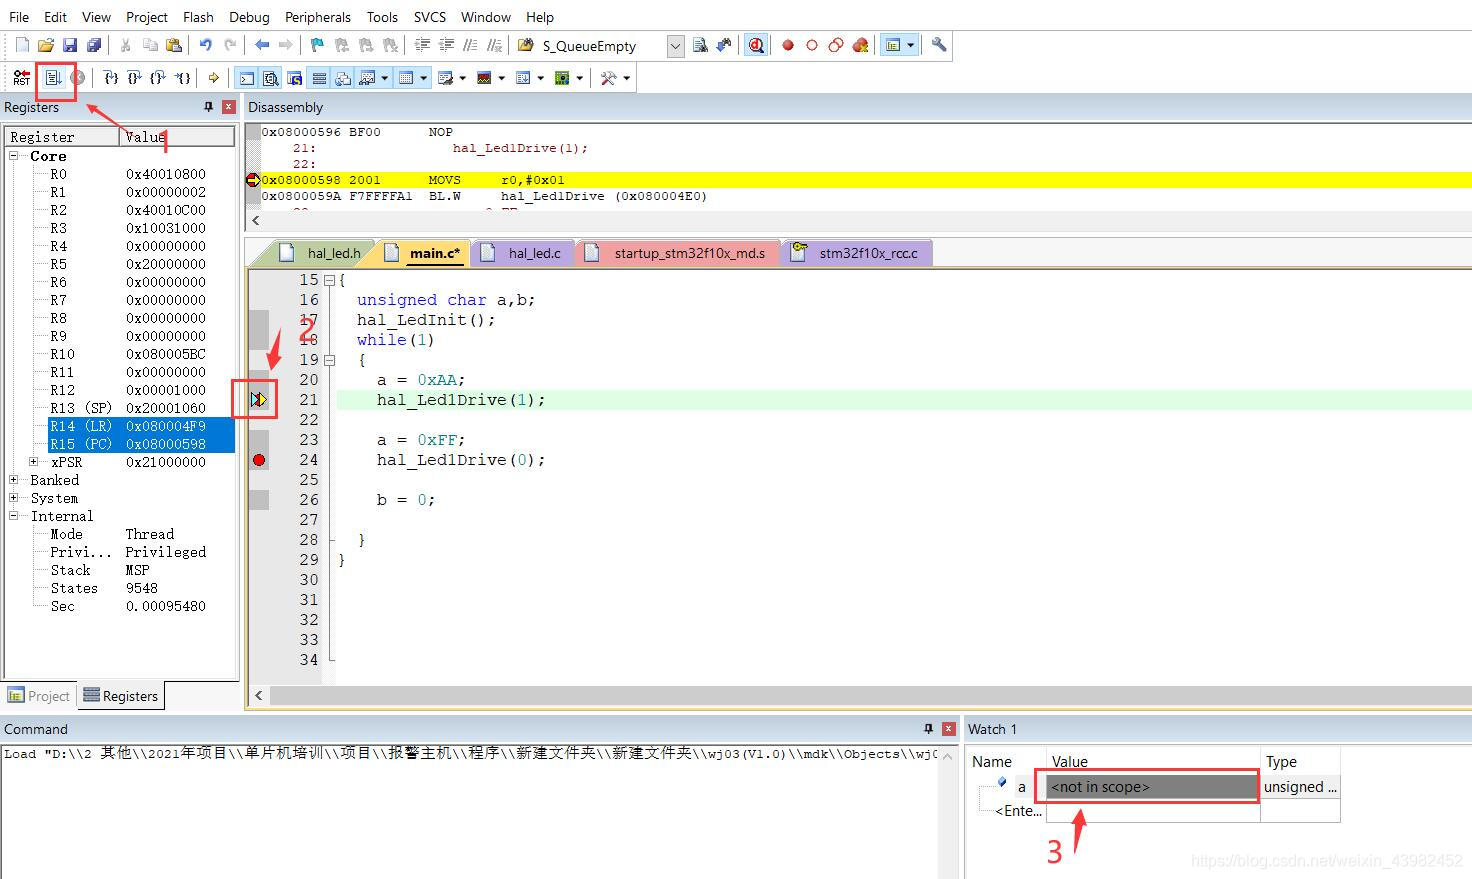This screenshot has height=879, width=1472.
Task: Switch to the startup_stm32f10x_md.s tab
Action: click(679, 253)
